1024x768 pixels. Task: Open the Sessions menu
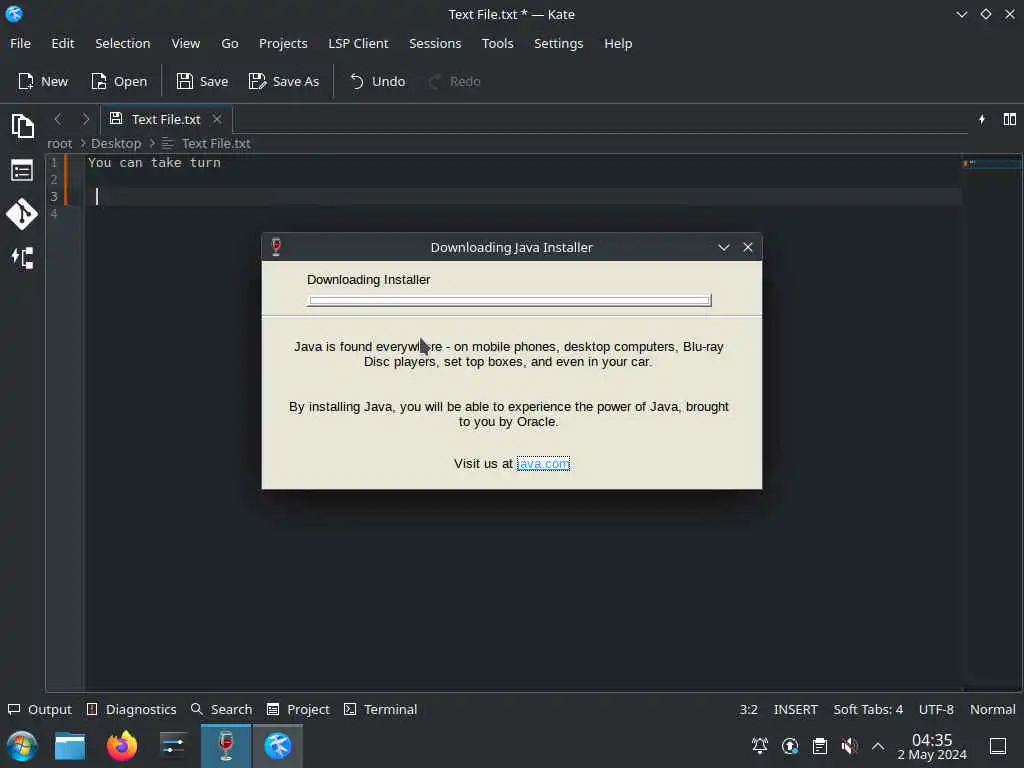point(435,43)
